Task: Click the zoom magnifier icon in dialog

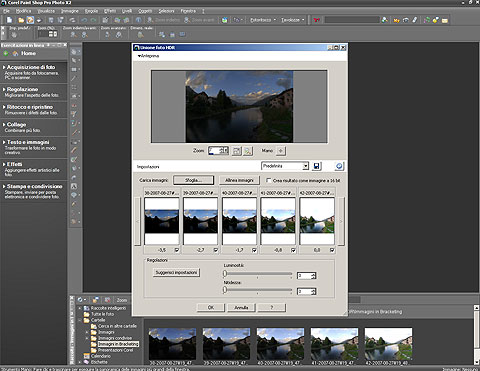Action: pos(247,151)
